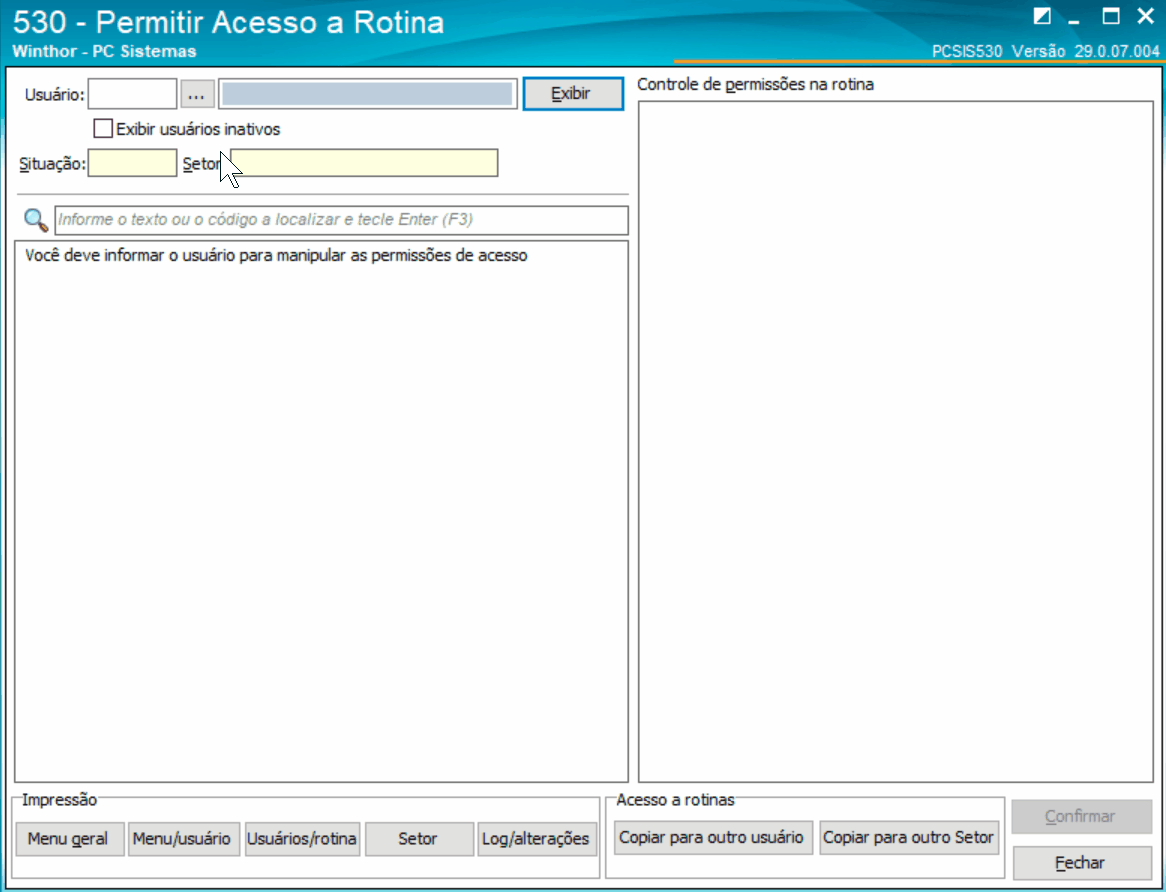Click the 'Impressão' group label
Viewport: 1166px width, 892px height.
click(x=59, y=800)
